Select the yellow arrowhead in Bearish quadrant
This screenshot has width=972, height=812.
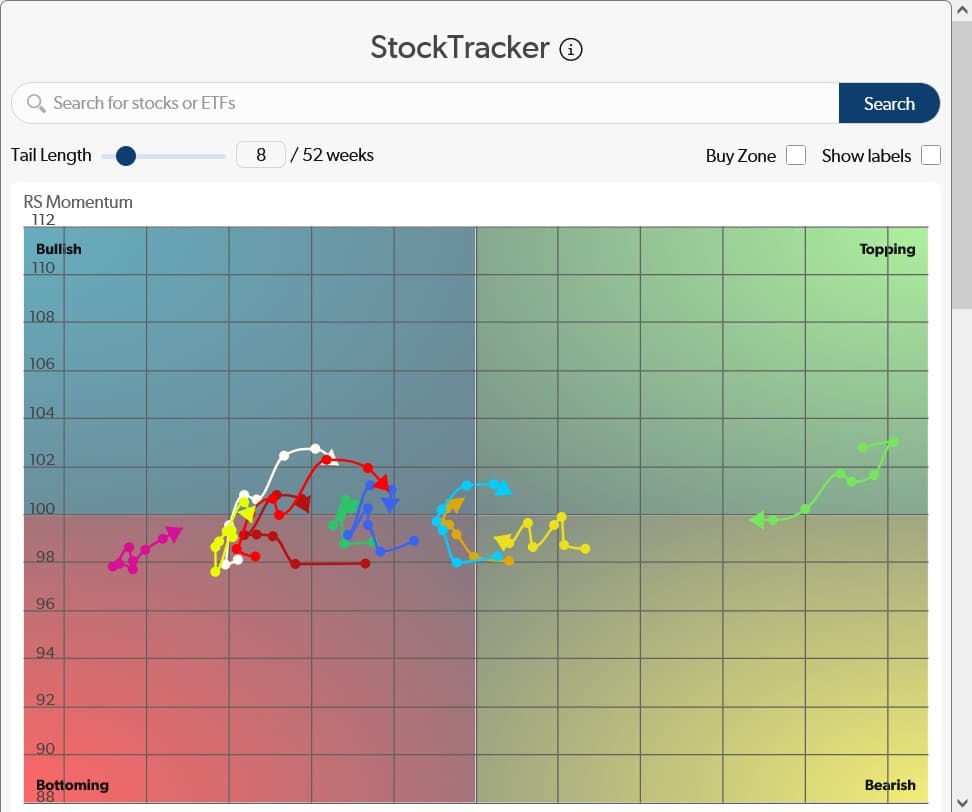pos(505,543)
